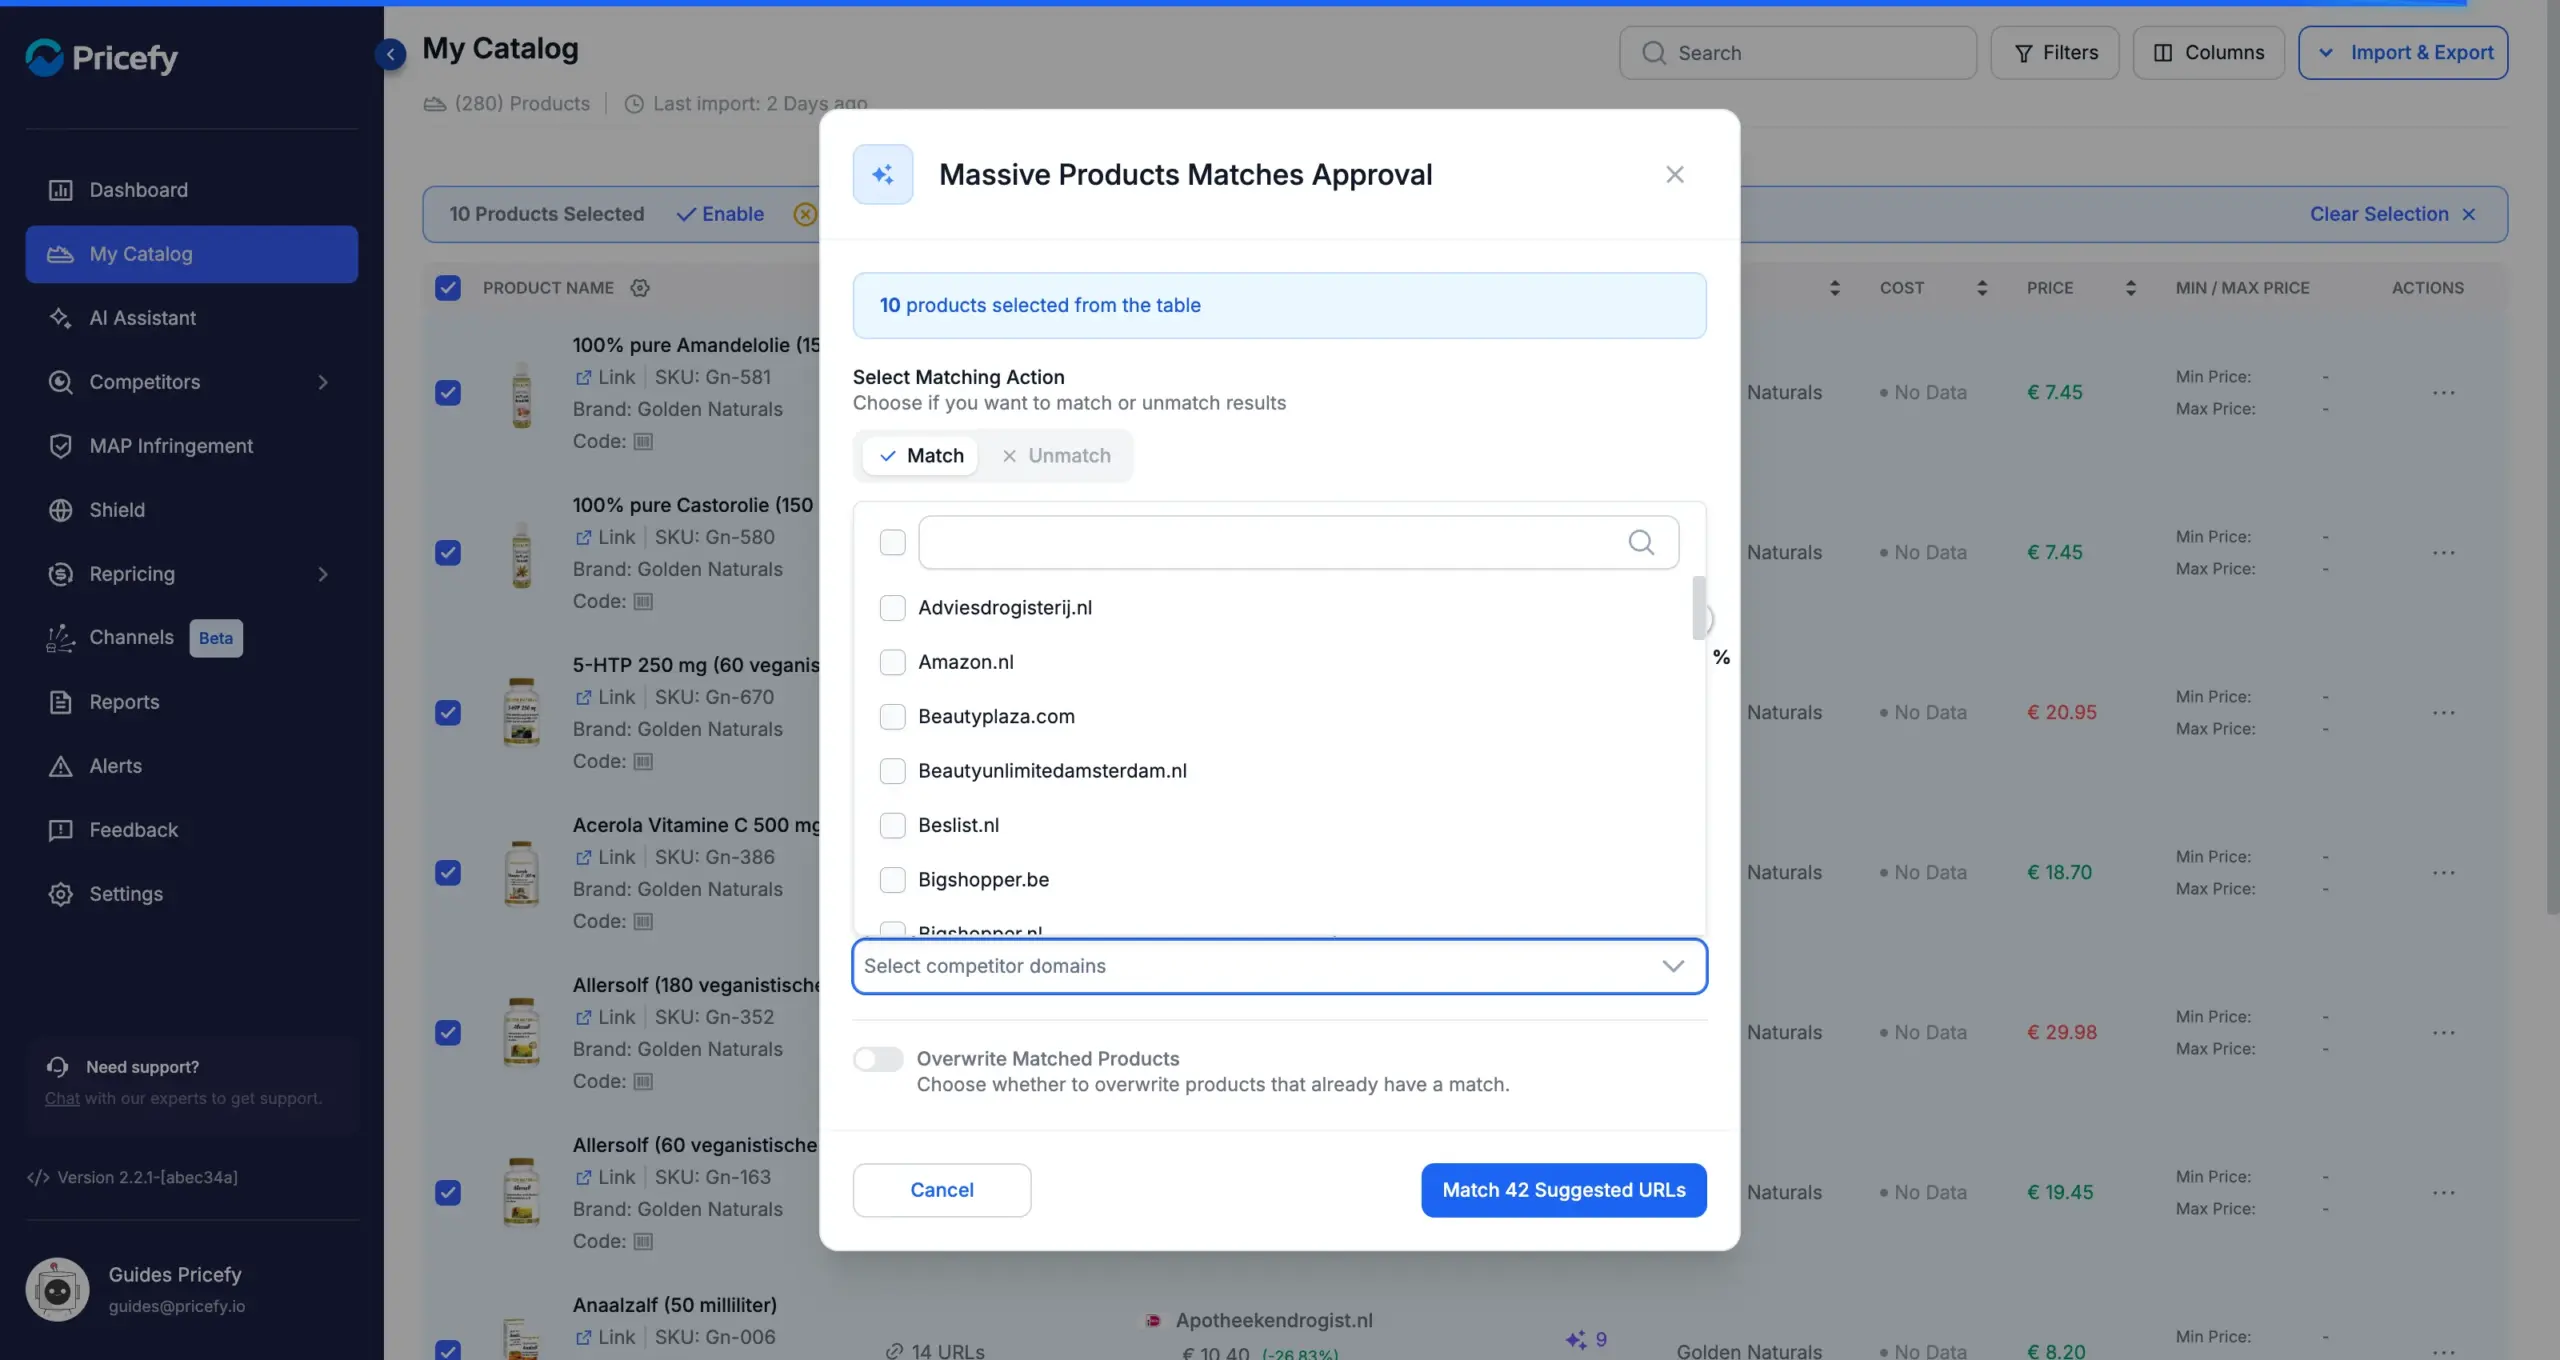Select the Unmatch action tab
Viewport: 2560px width, 1360px height.
point(1056,456)
